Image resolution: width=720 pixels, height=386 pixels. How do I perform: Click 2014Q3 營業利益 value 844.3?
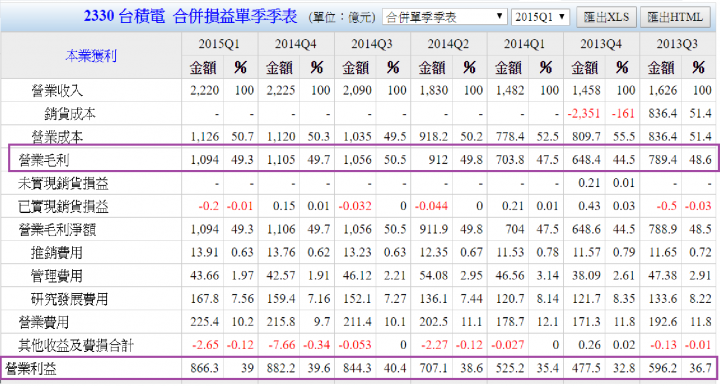[357, 369]
